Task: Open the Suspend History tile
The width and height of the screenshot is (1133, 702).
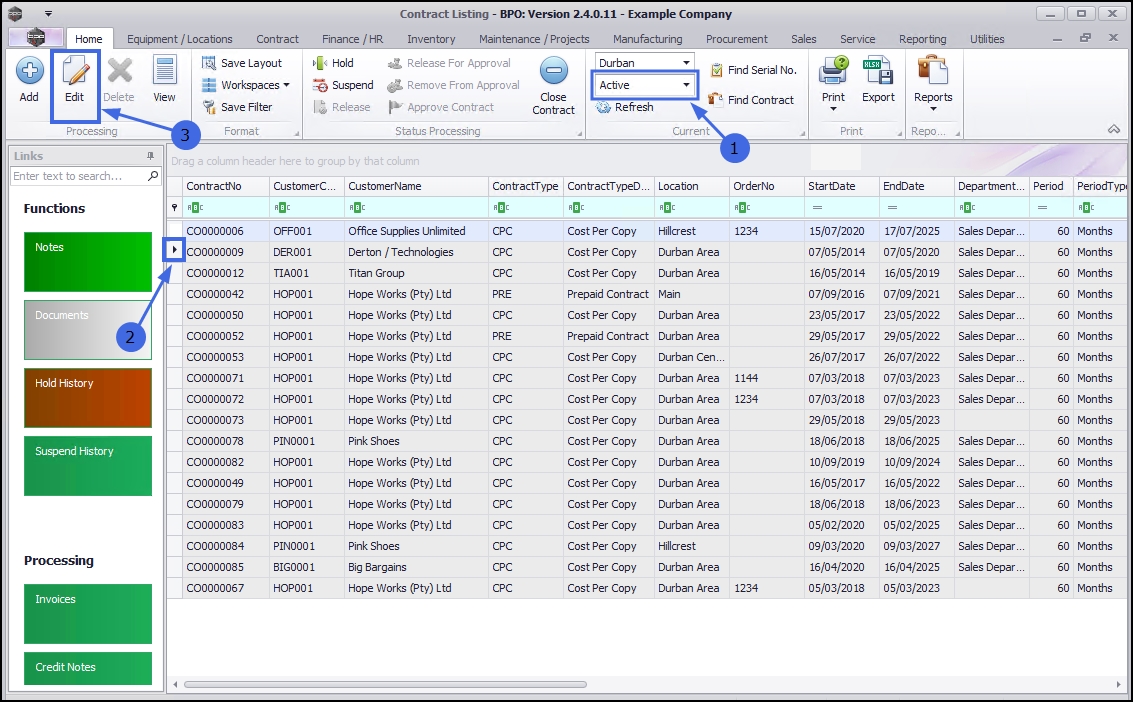Action: [87, 466]
